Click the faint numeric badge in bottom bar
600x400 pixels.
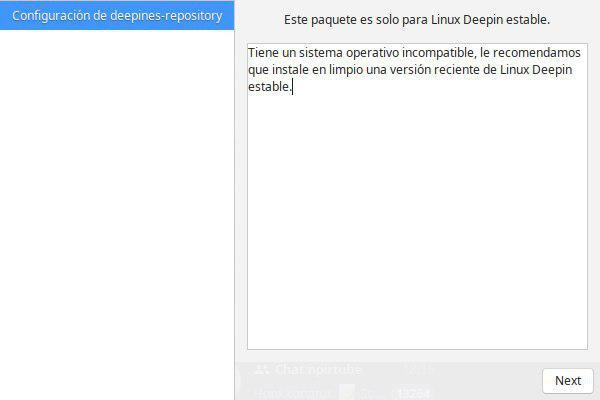(x=412, y=393)
